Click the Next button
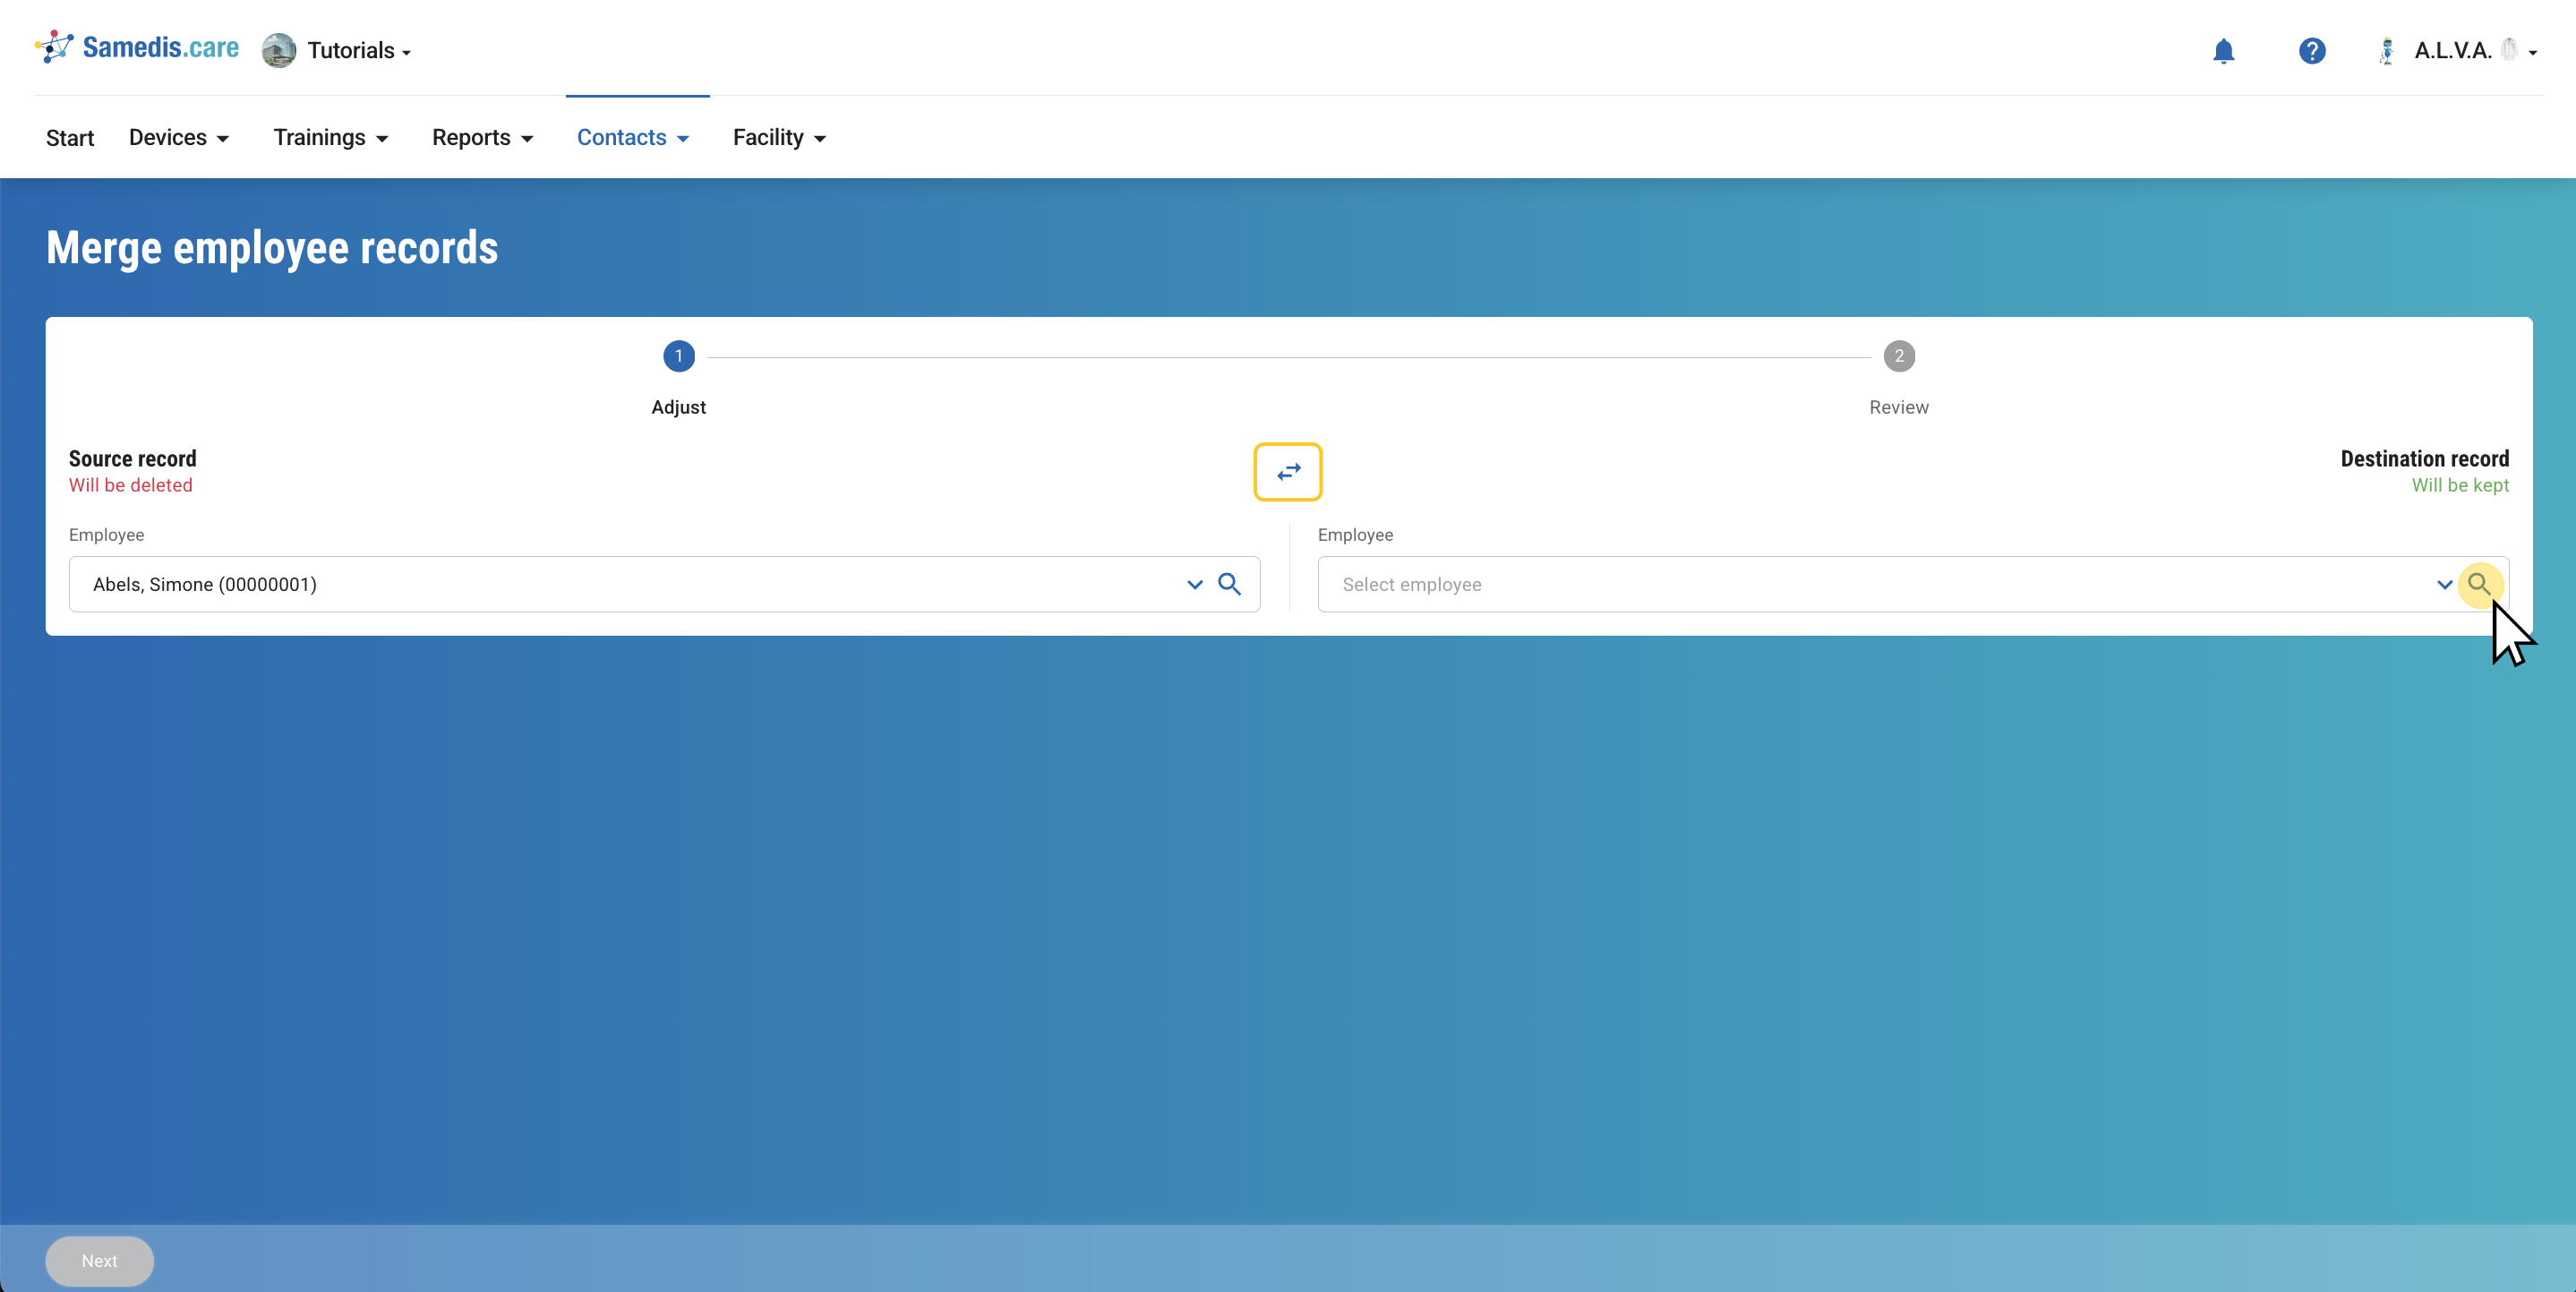The image size is (2576, 1292). pyautogui.click(x=99, y=1261)
